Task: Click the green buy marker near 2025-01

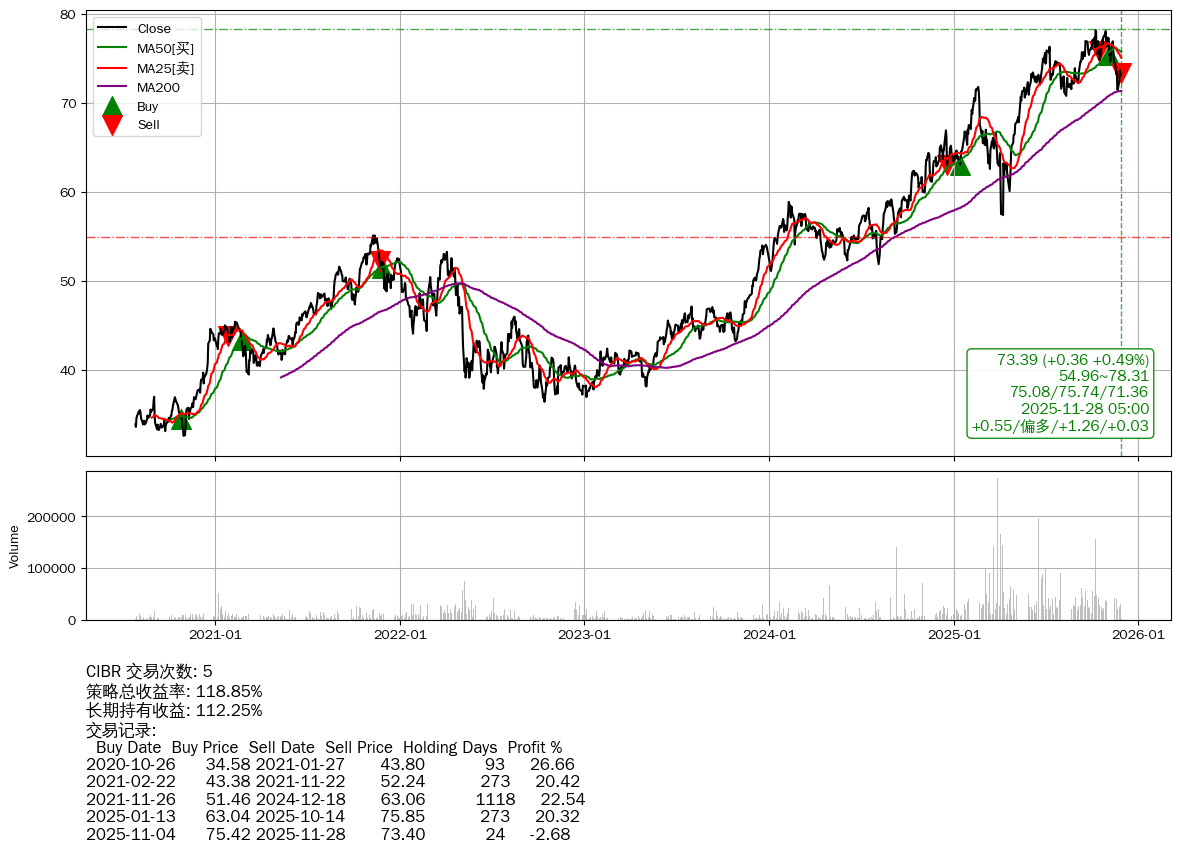Action: [960, 165]
